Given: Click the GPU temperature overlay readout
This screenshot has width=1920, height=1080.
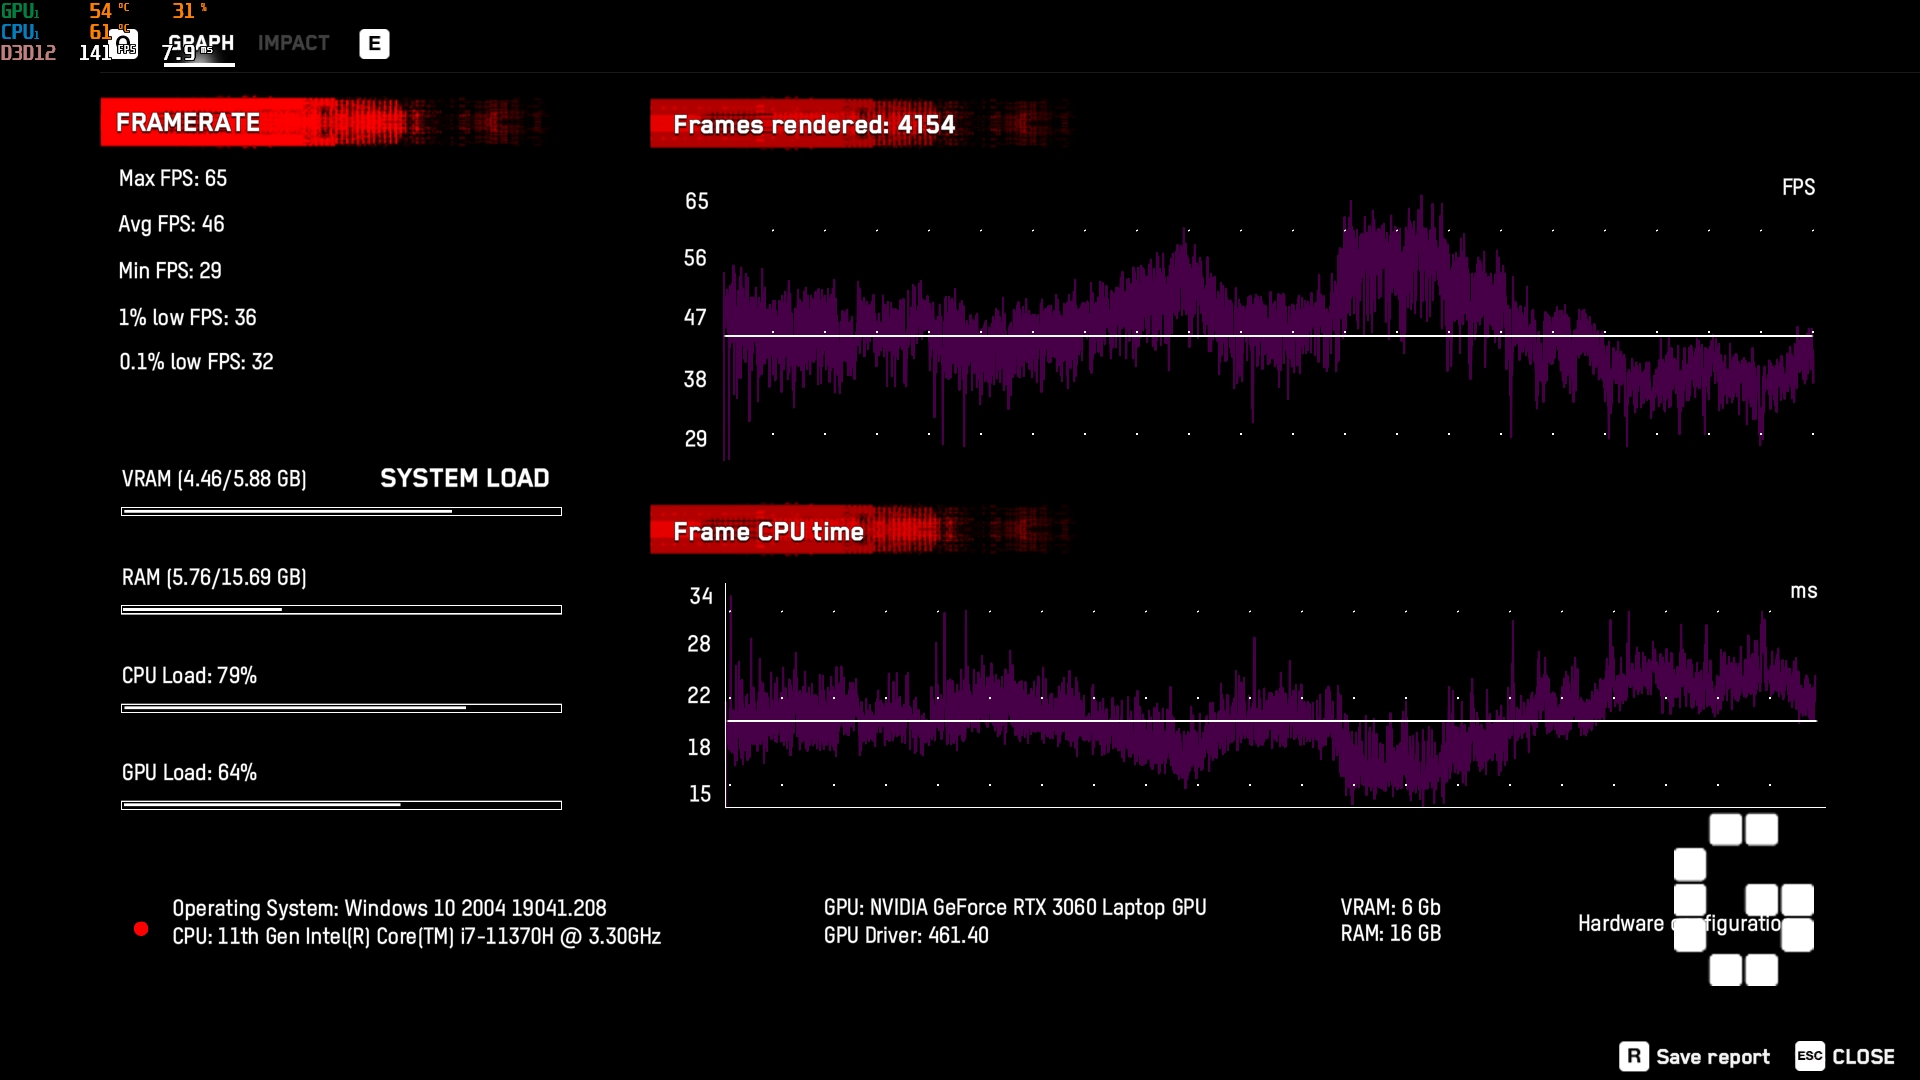Looking at the screenshot, I should pos(100,11).
